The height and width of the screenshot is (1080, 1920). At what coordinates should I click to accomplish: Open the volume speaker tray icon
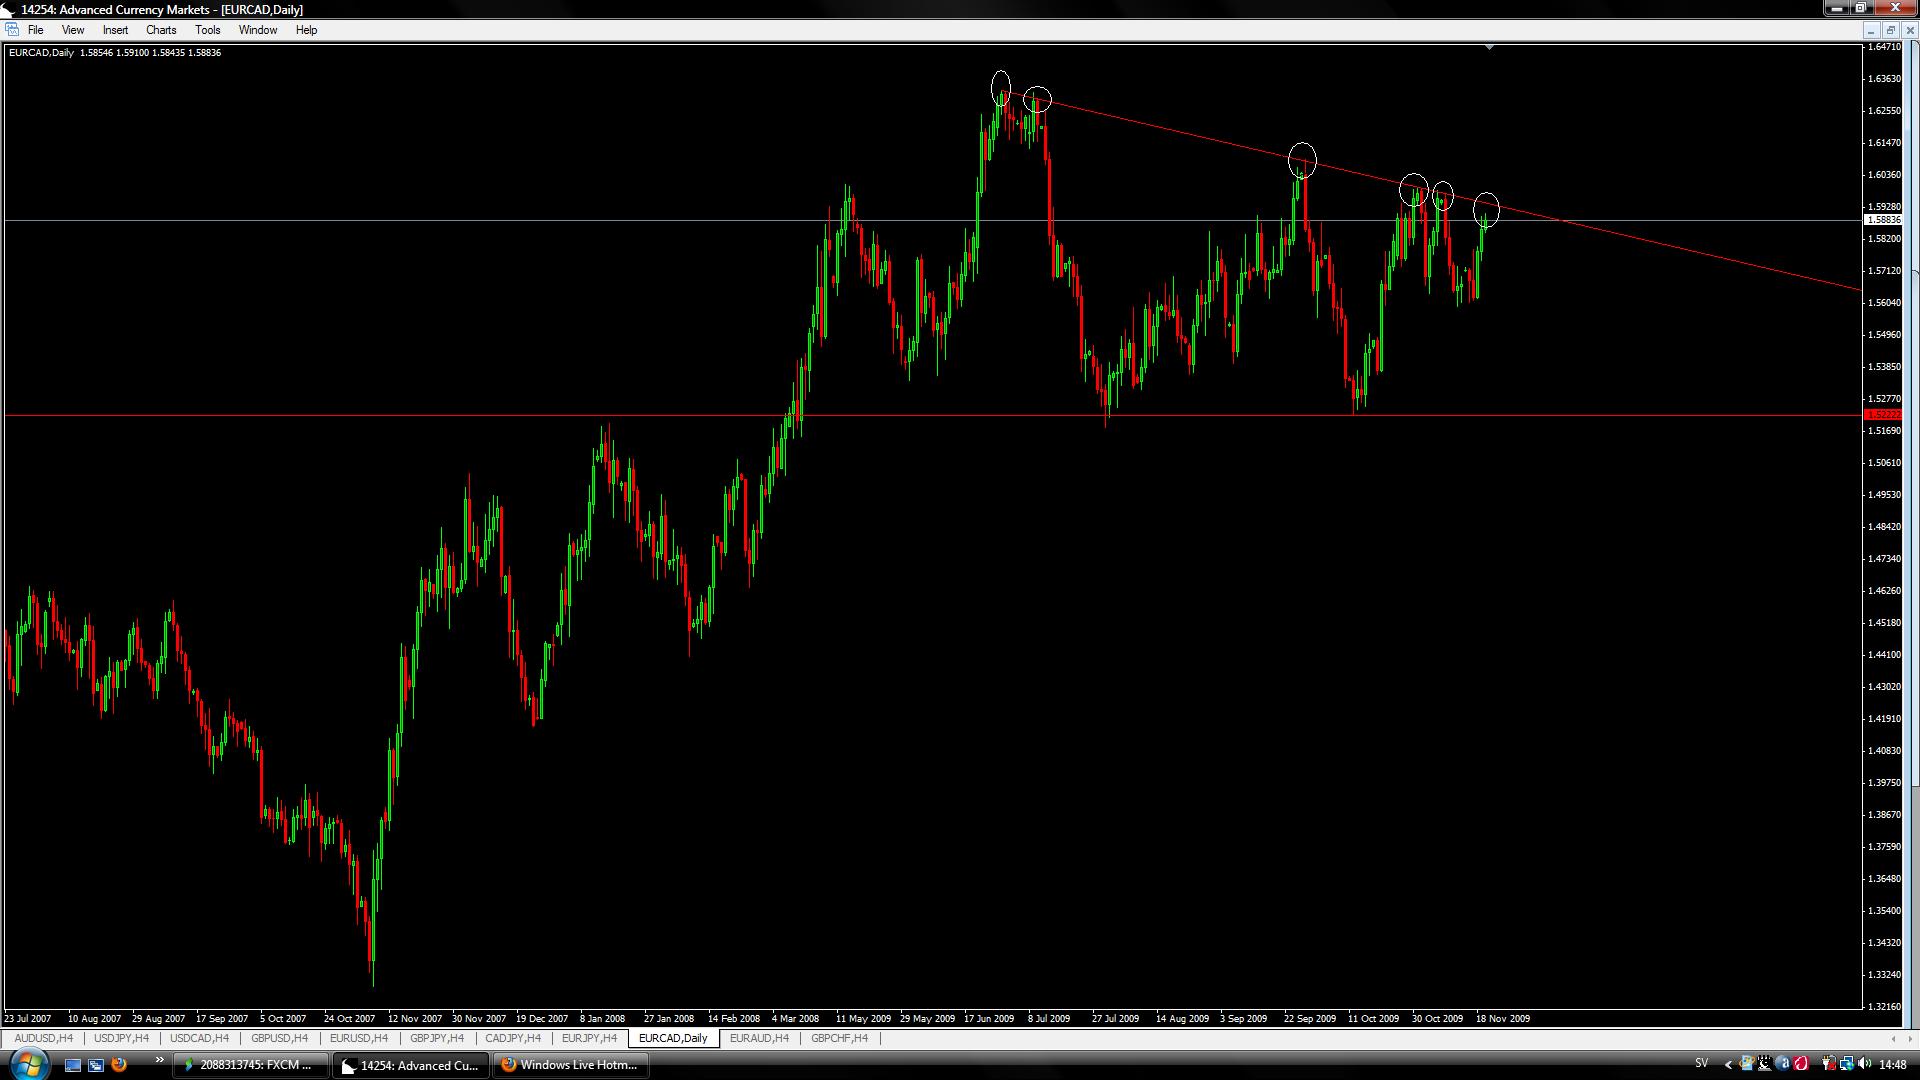tap(1864, 1063)
